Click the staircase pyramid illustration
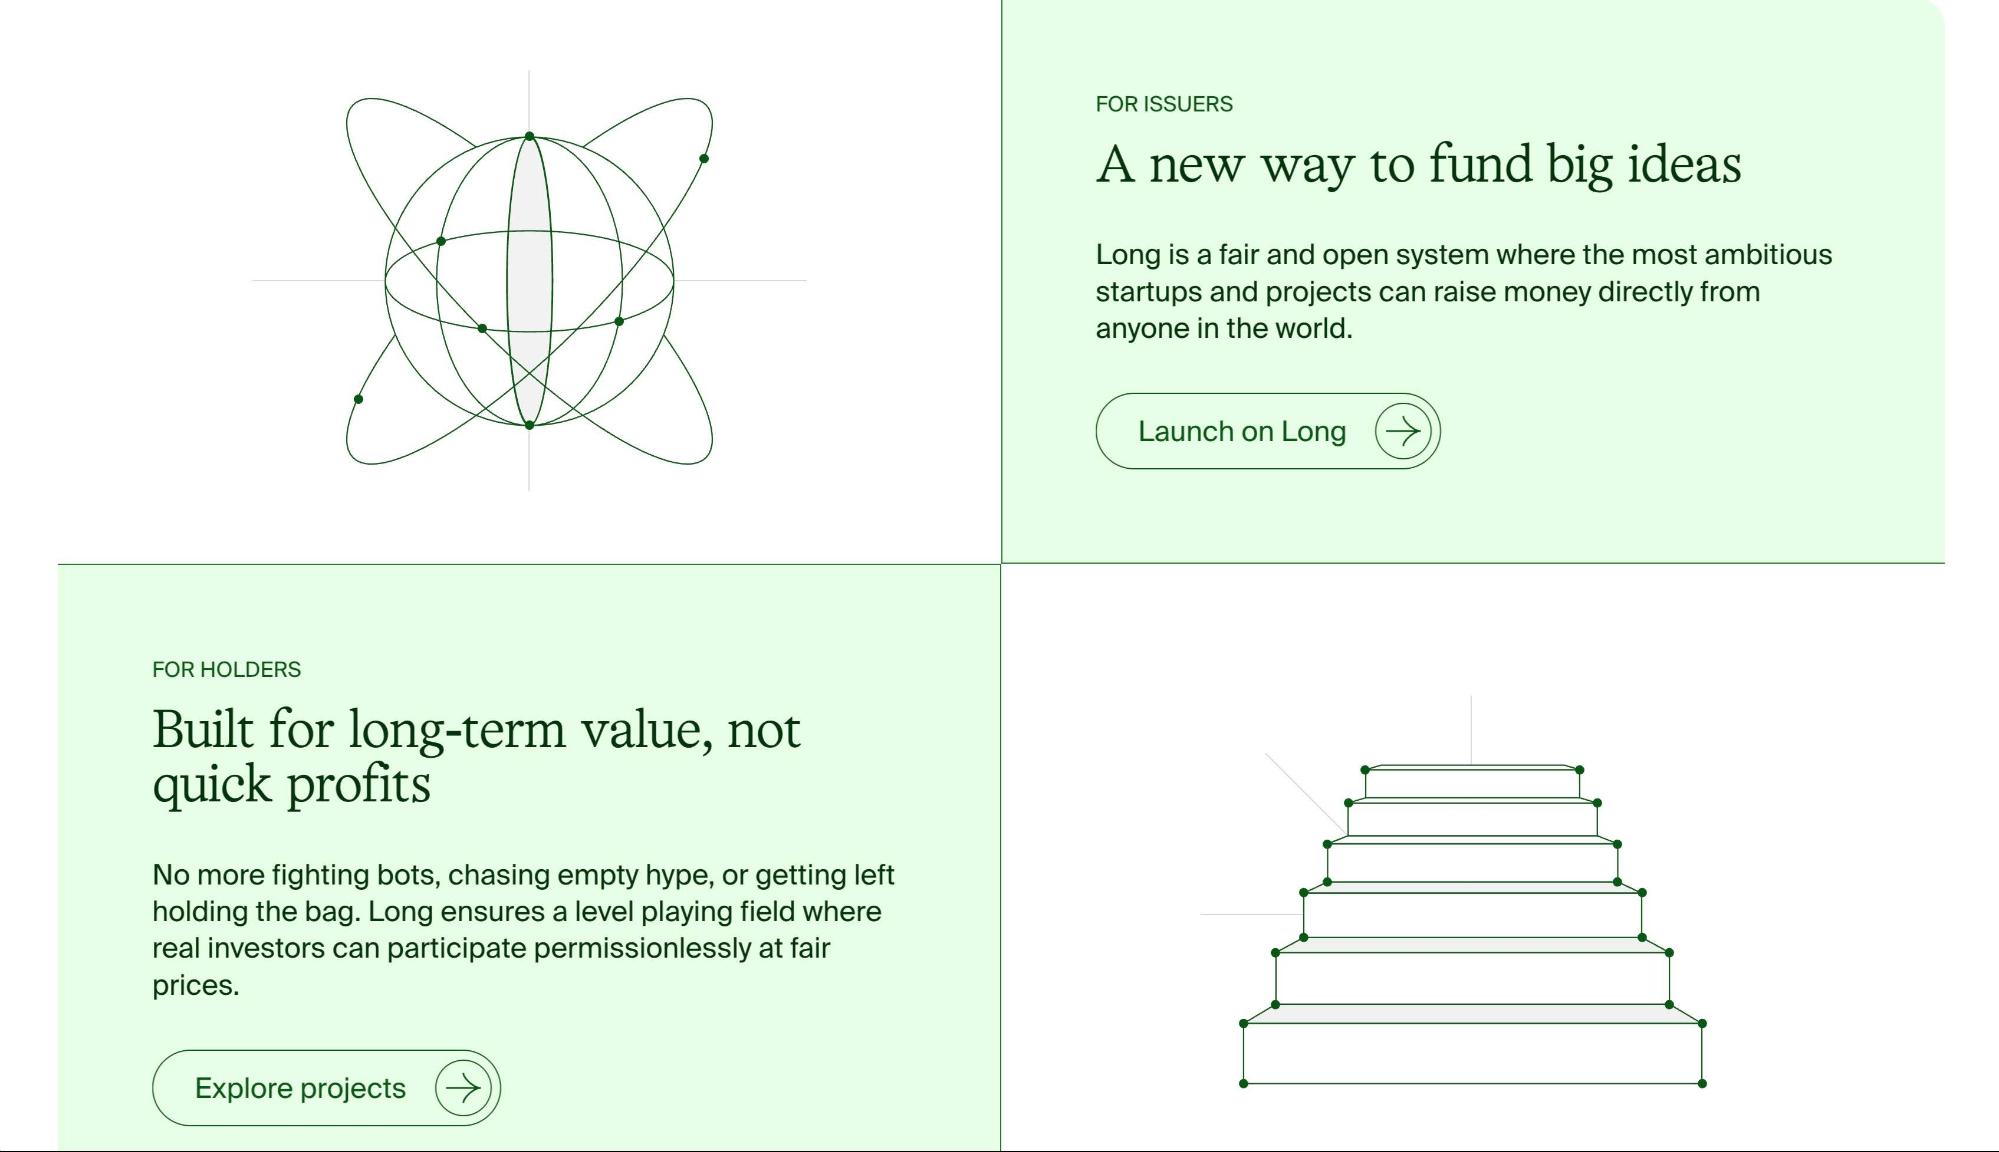The height and width of the screenshot is (1152, 1999). pos(1472,930)
